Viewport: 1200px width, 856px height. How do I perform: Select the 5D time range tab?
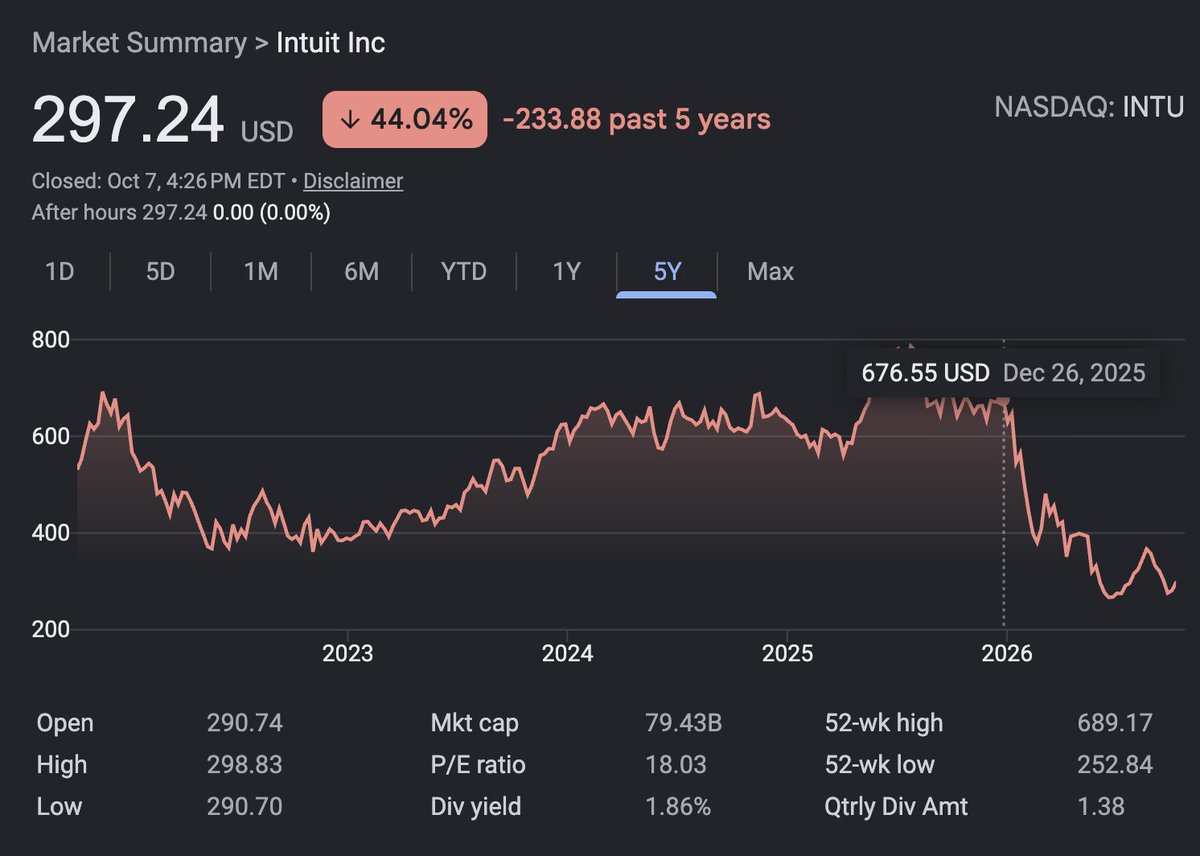[160, 271]
